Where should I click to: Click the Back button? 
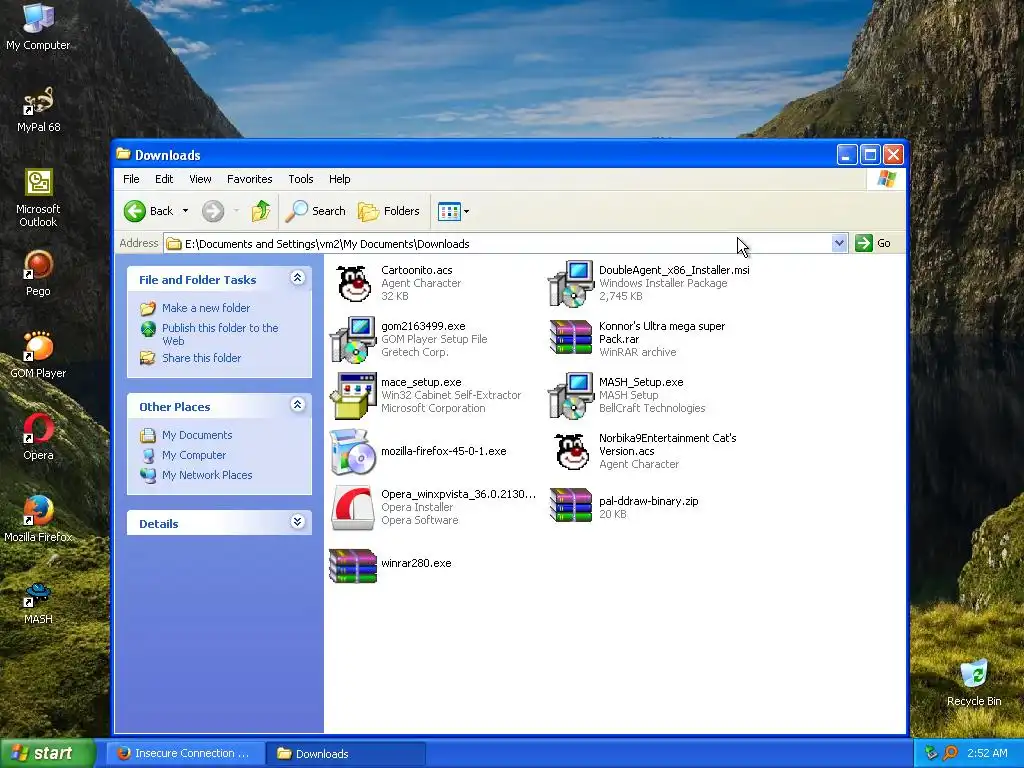(149, 211)
